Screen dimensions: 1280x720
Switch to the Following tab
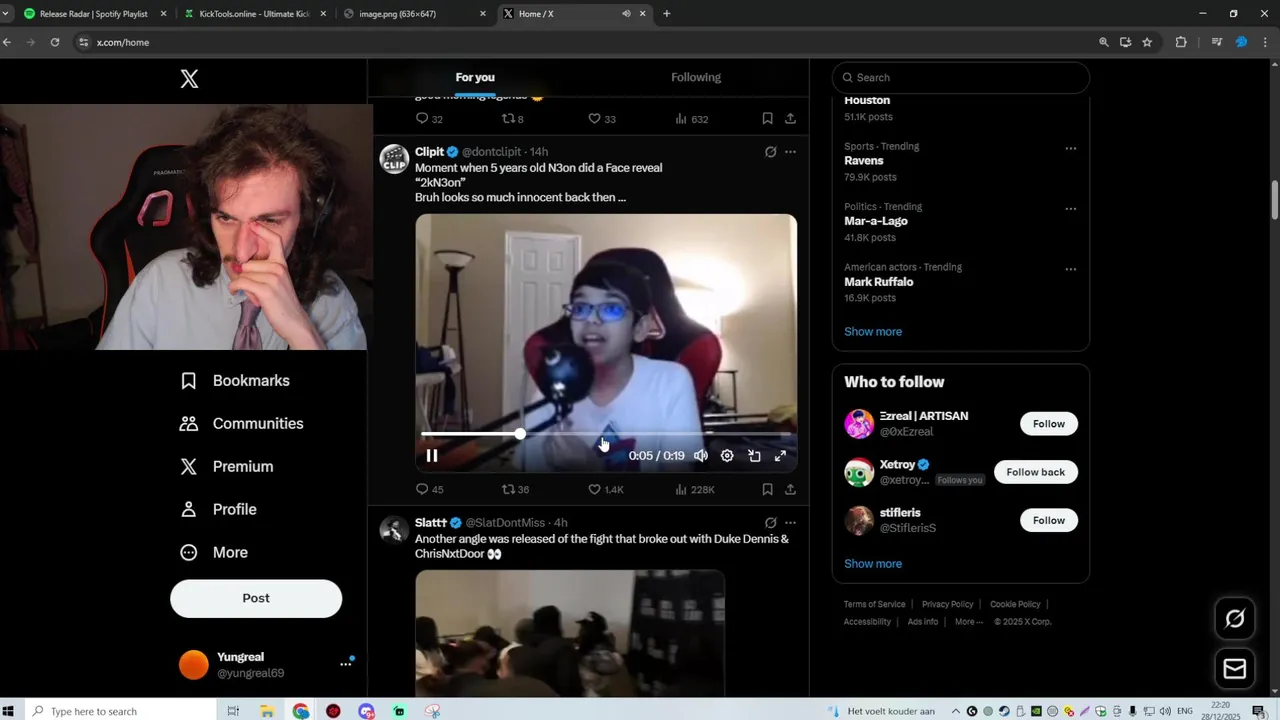[696, 78]
